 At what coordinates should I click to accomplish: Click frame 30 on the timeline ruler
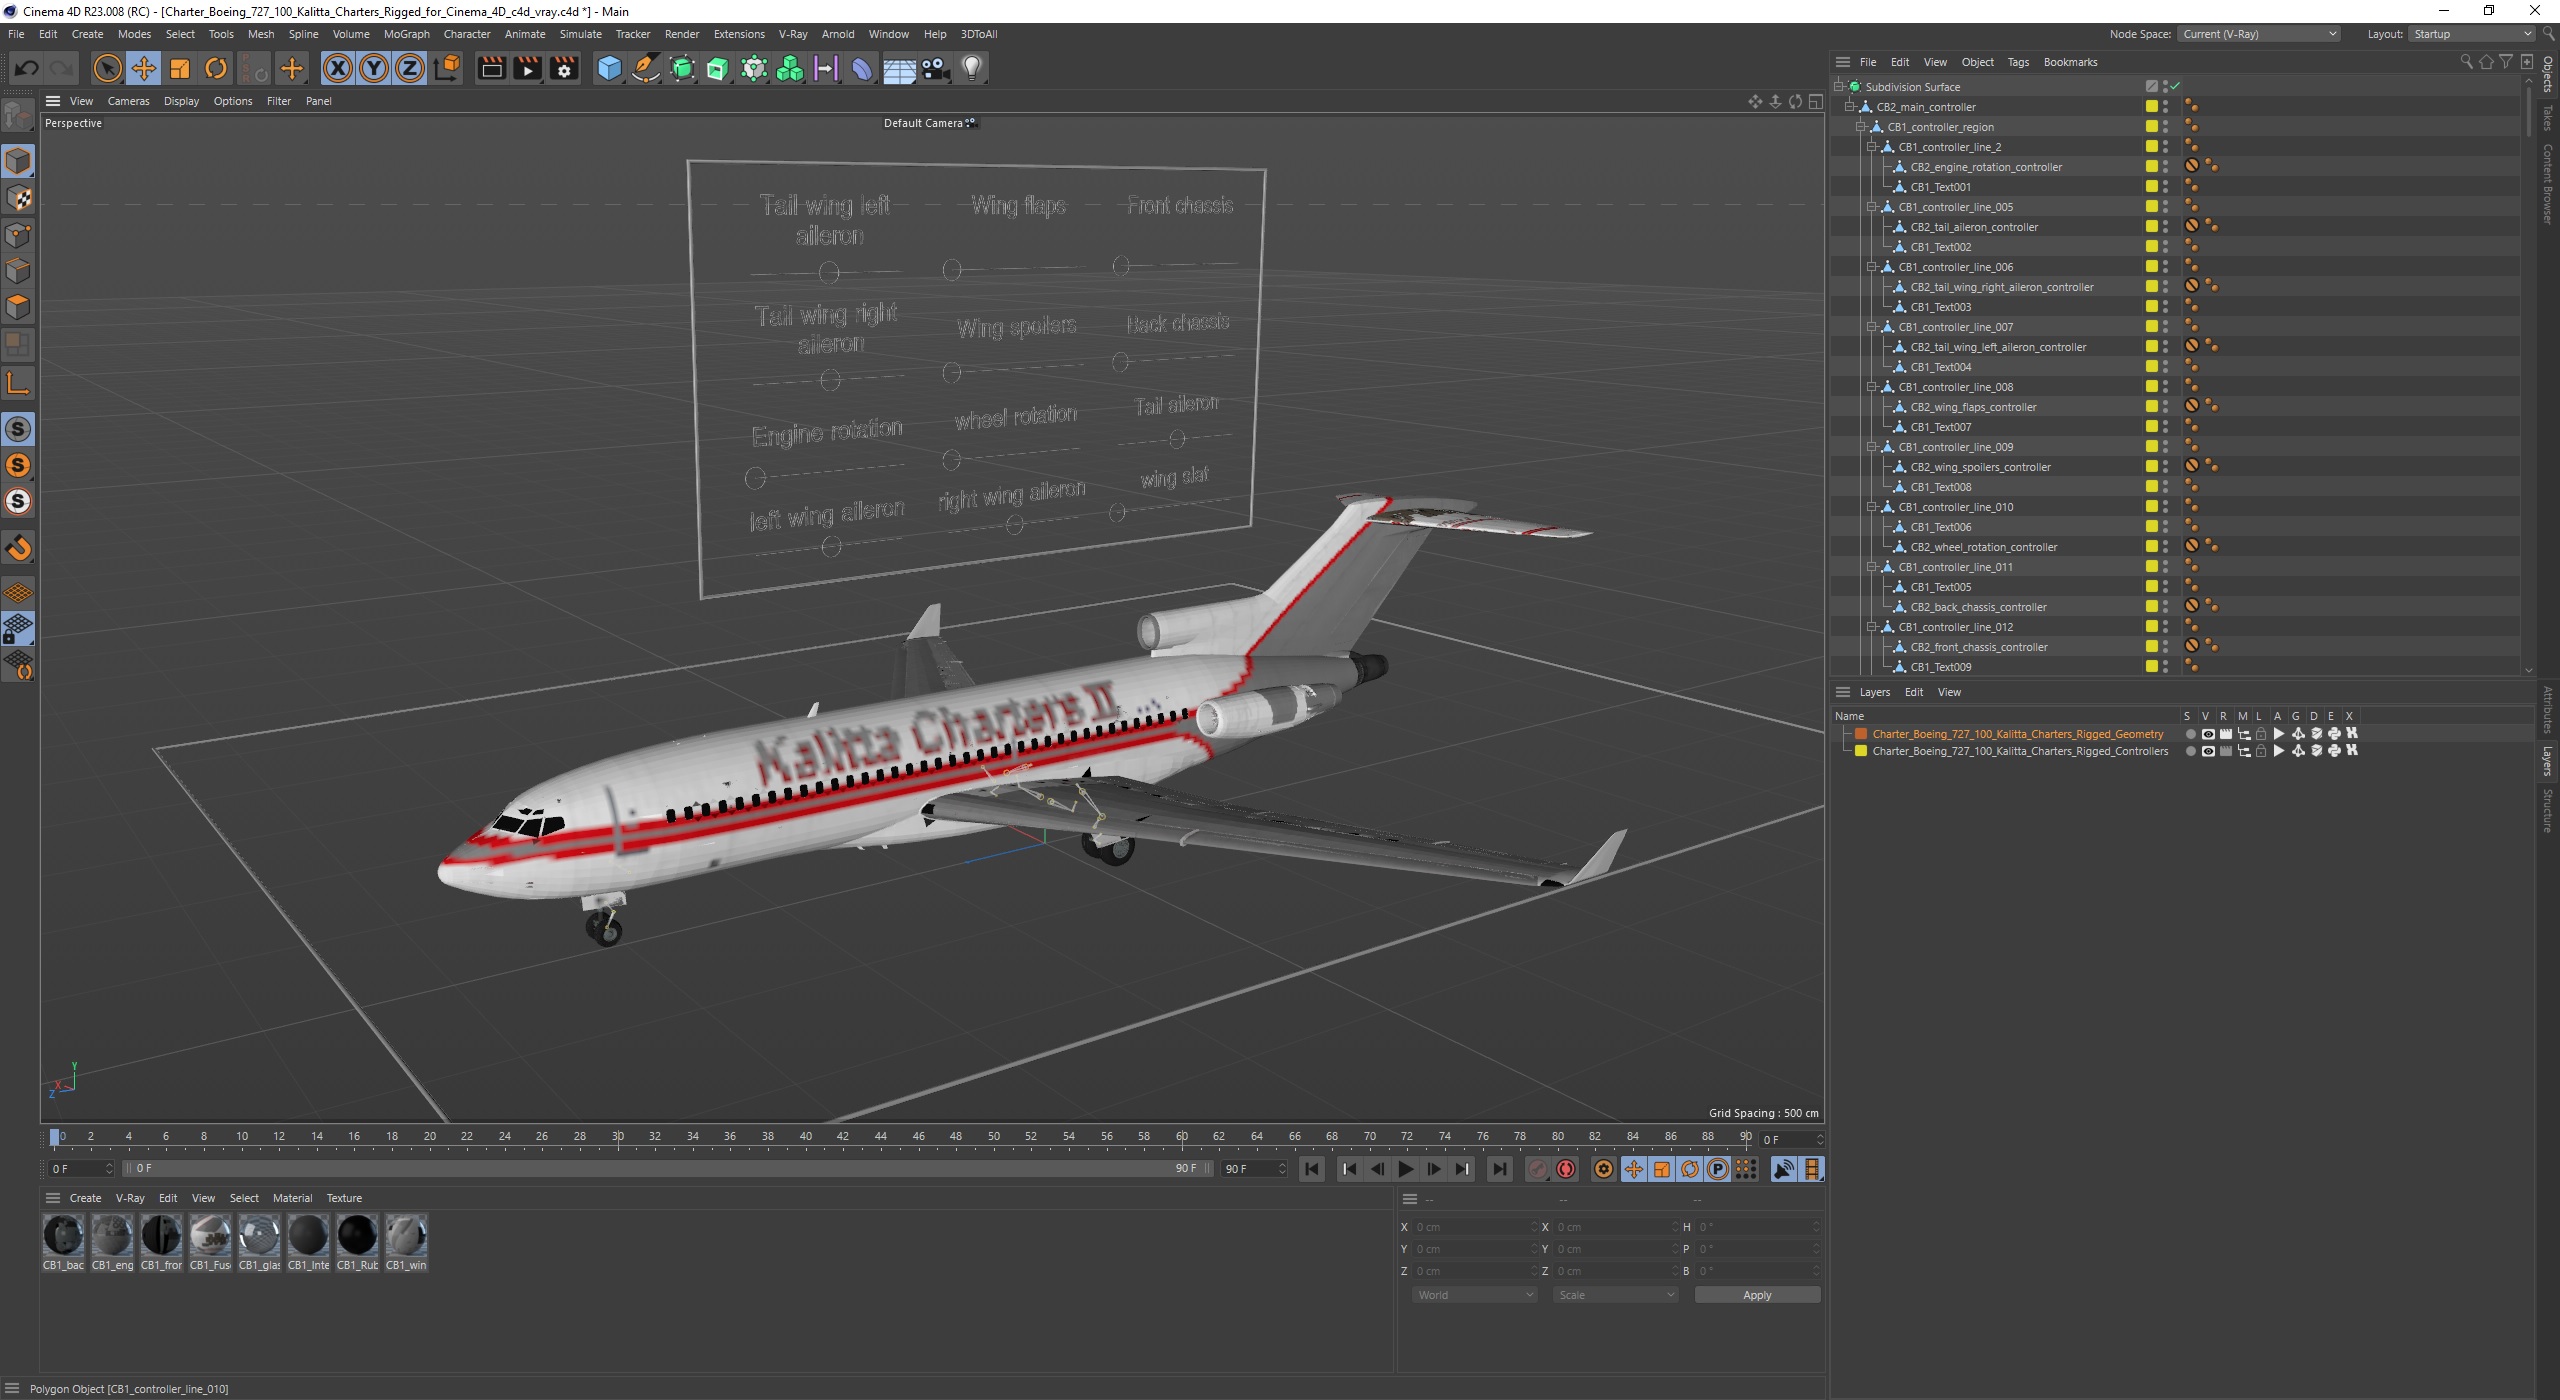click(x=618, y=1137)
